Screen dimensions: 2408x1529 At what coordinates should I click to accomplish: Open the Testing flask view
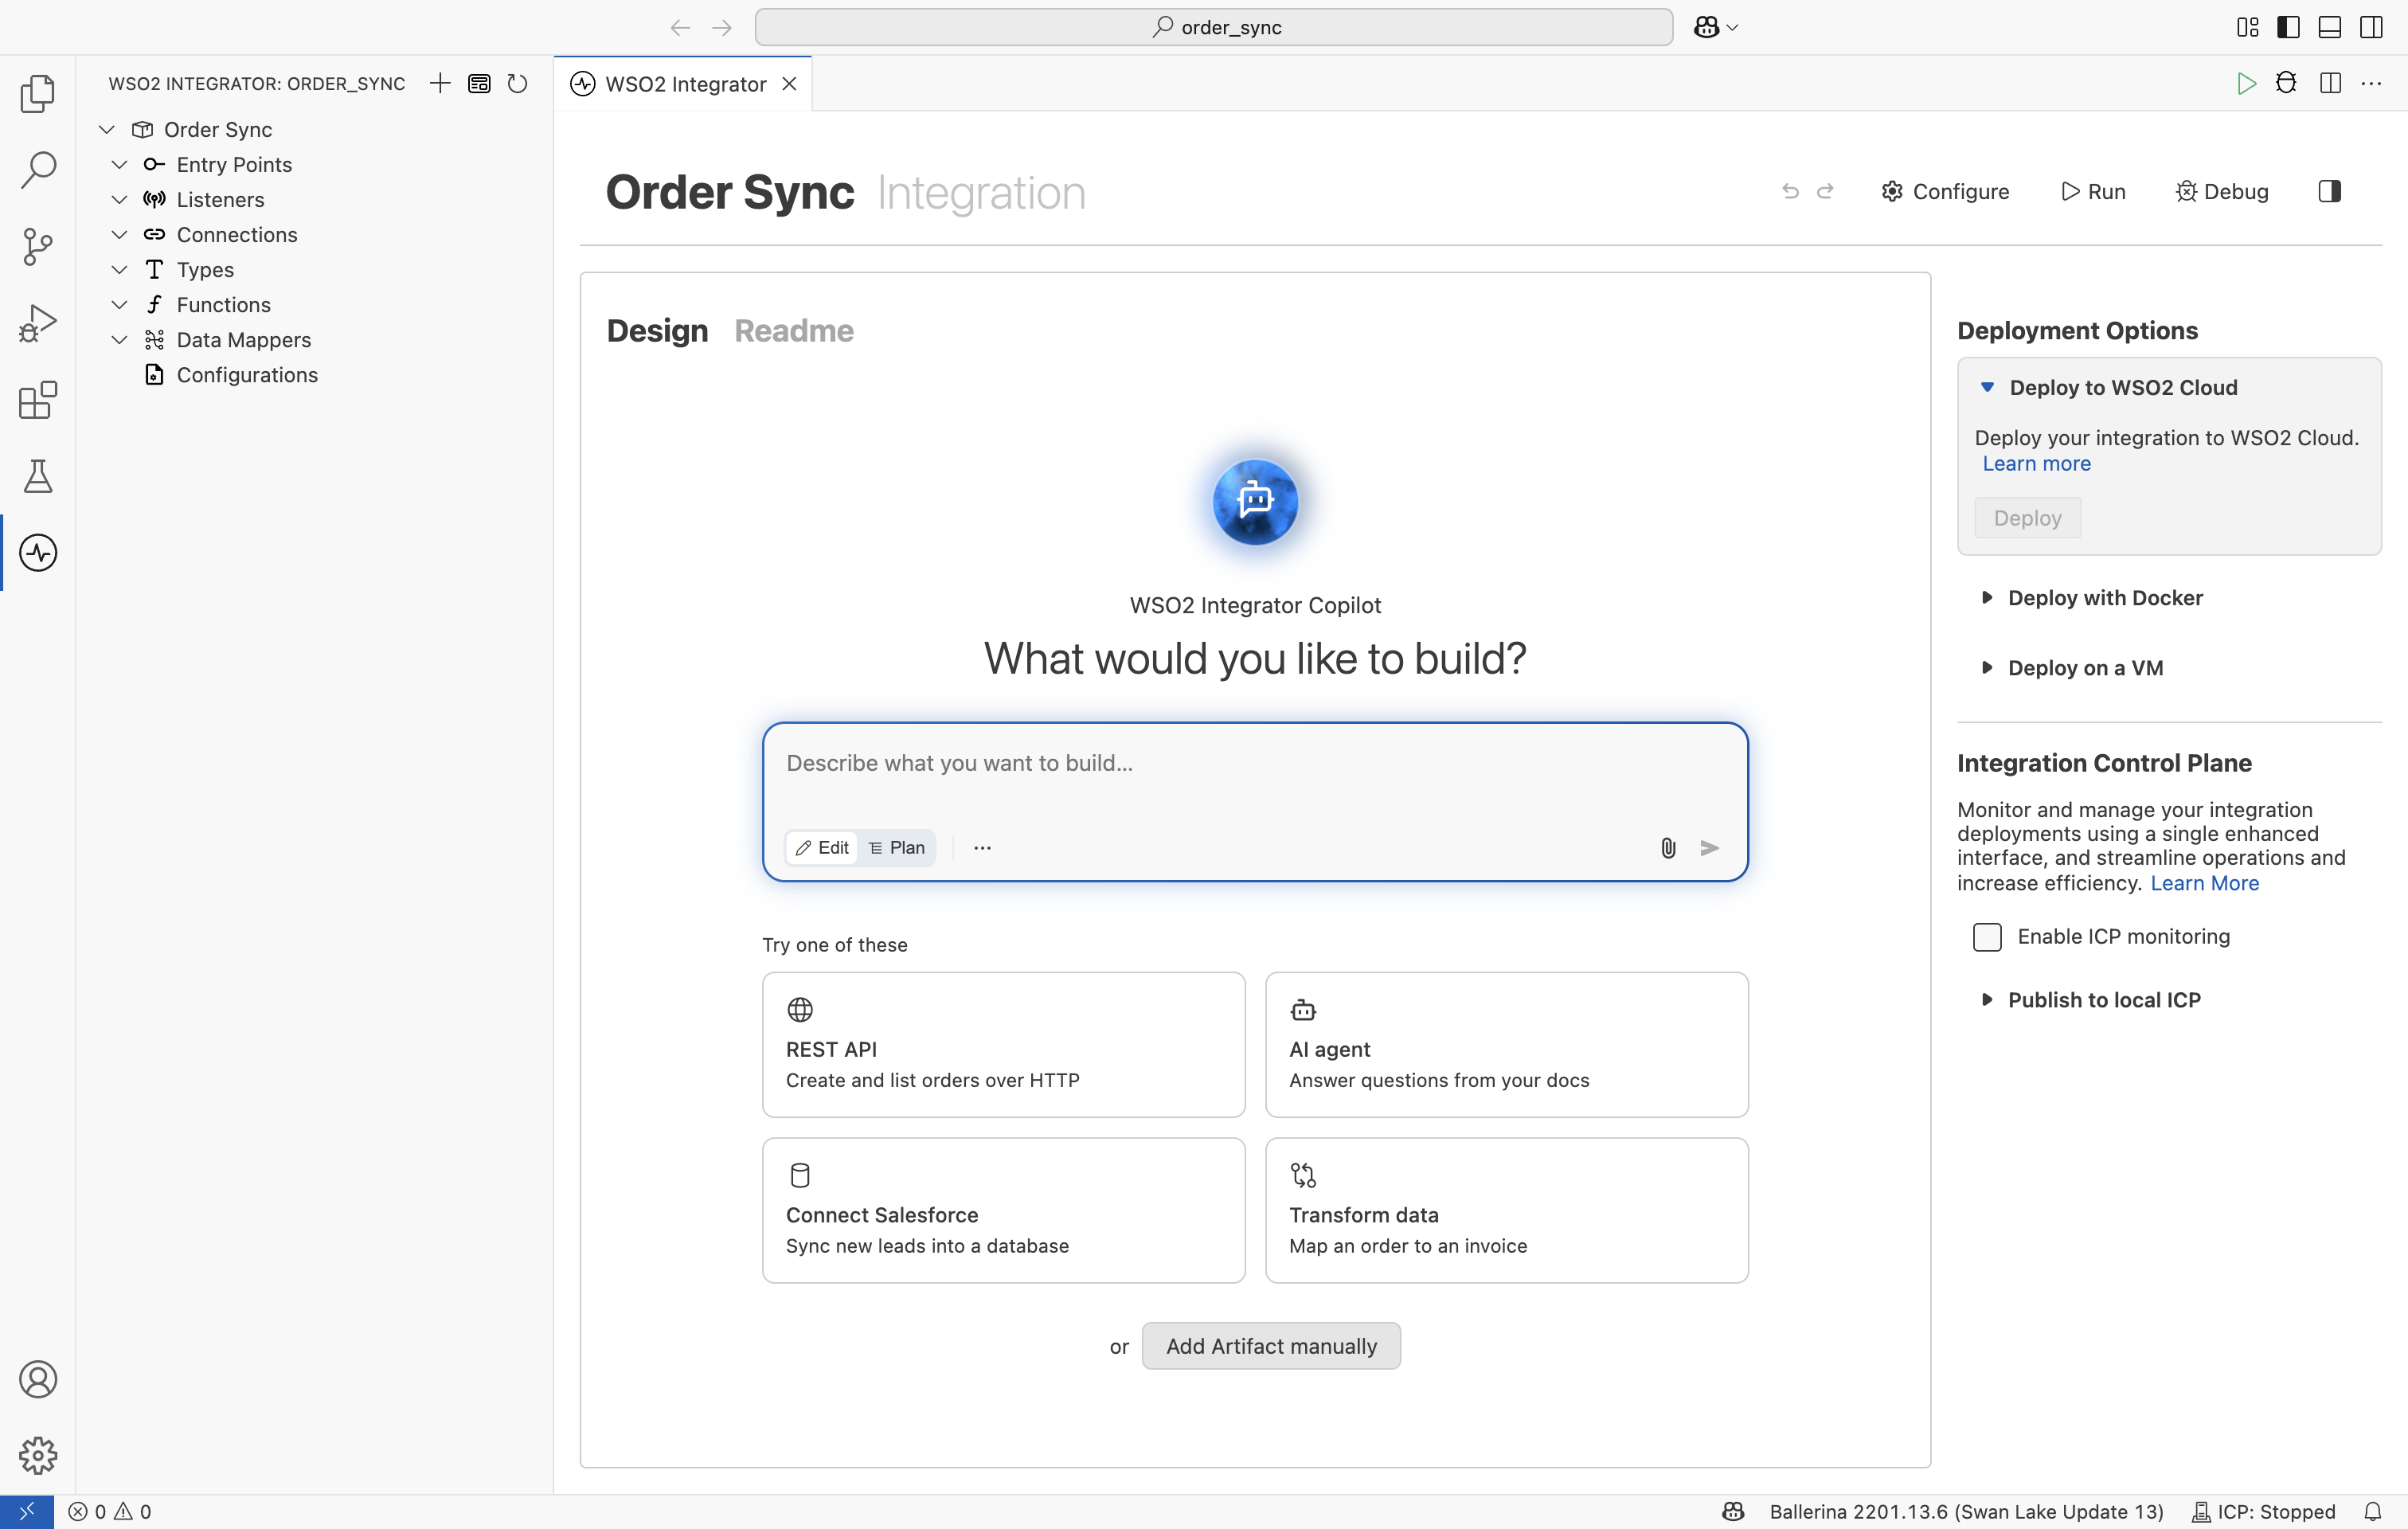tap(38, 476)
